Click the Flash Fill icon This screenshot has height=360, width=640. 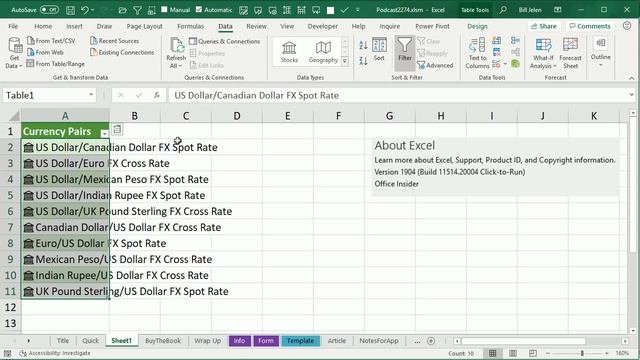coord(497,40)
